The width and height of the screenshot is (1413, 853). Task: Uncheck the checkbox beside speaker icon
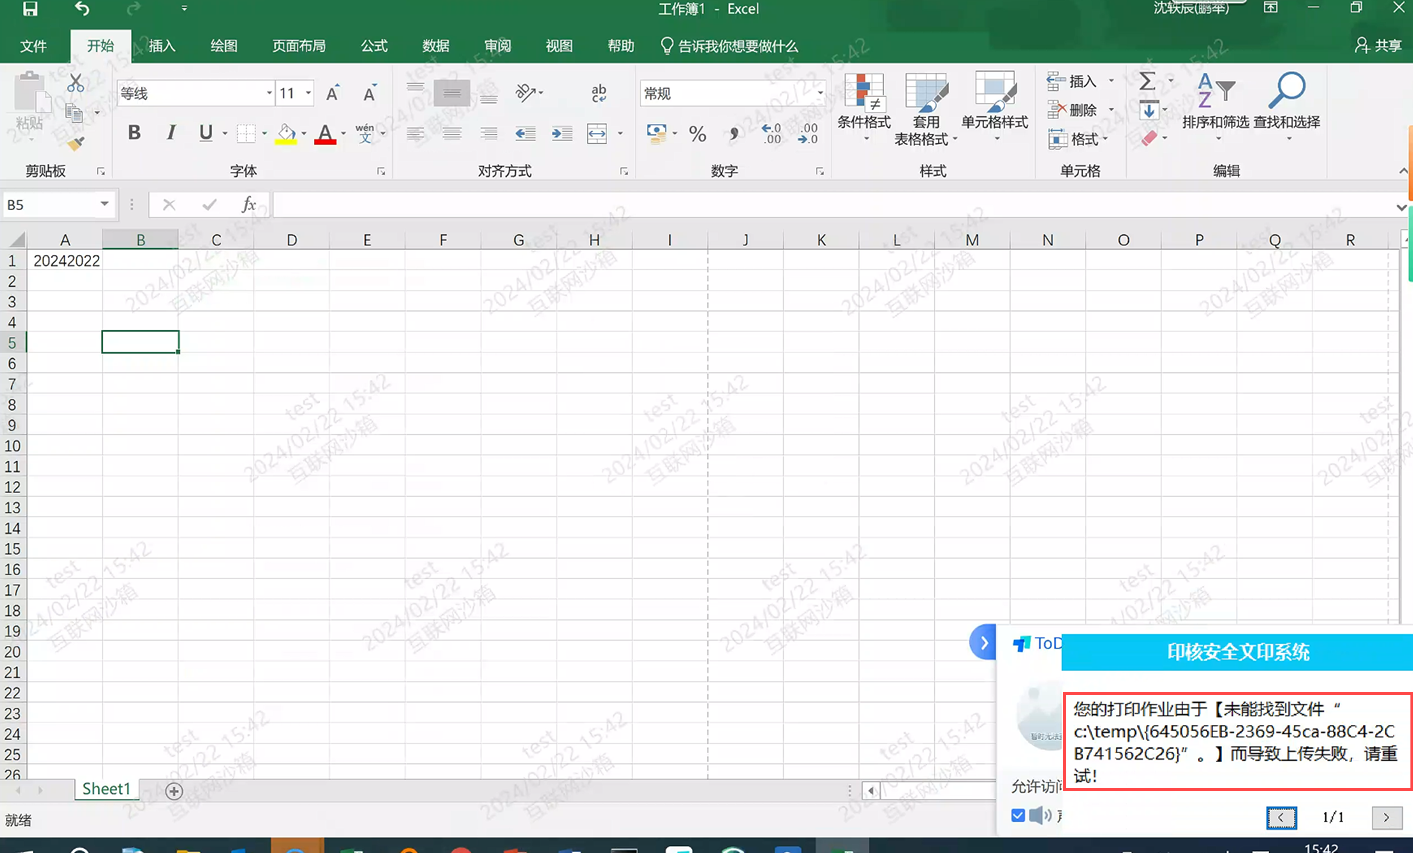1018,815
